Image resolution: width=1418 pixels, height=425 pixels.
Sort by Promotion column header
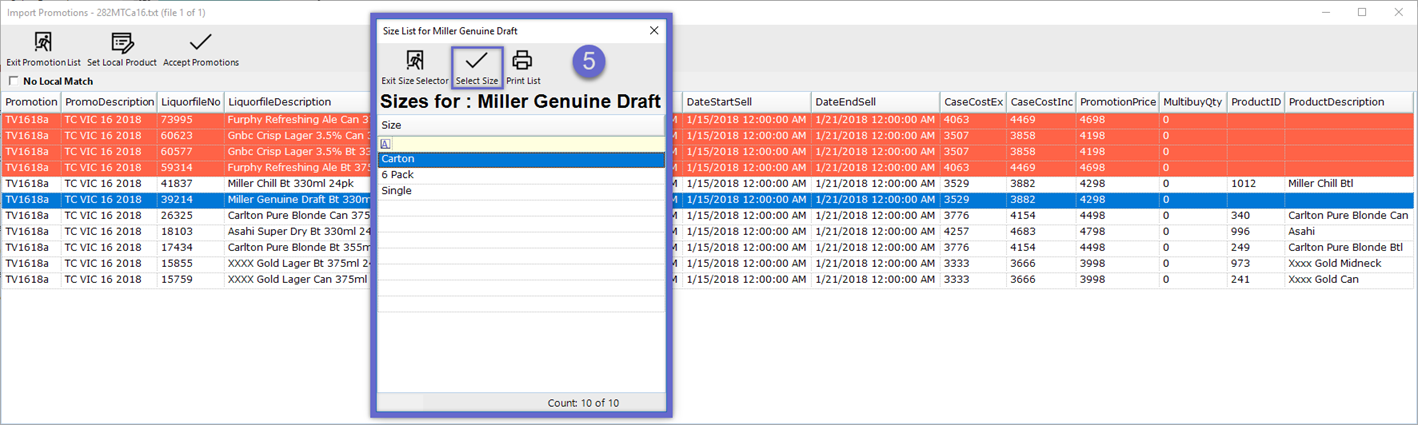[32, 102]
